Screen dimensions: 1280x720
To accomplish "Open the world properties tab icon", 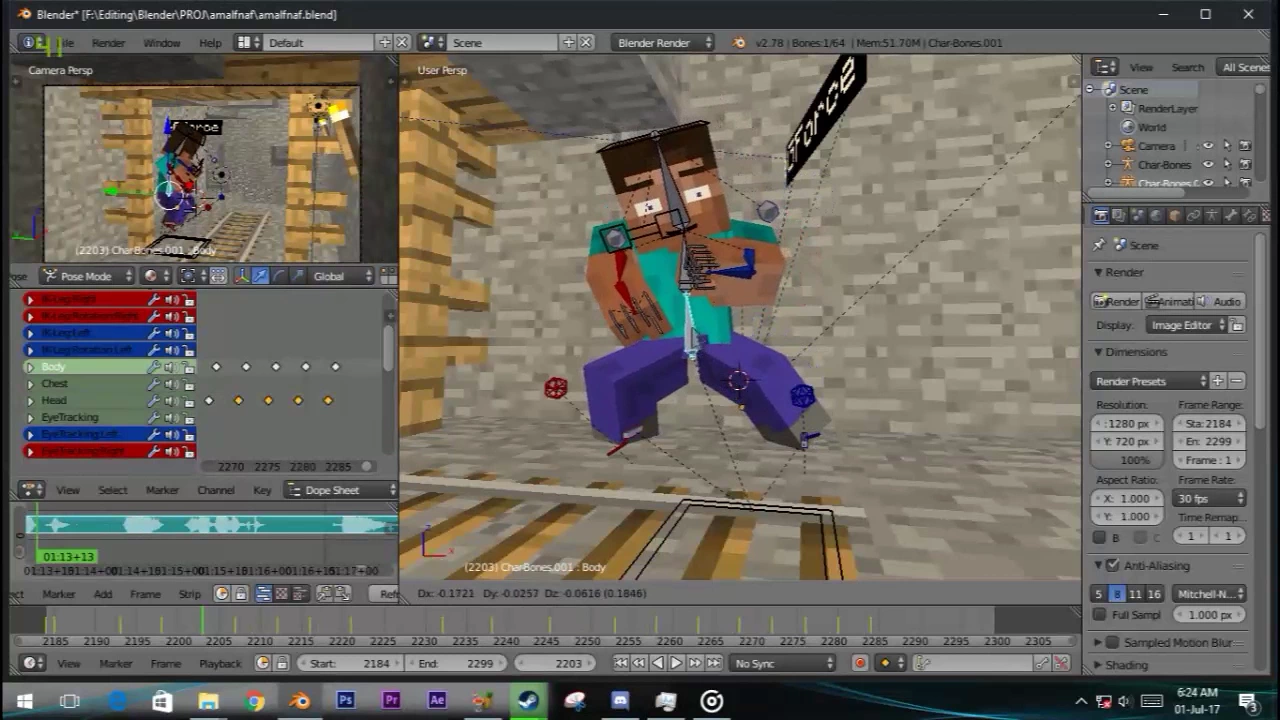I will tap(1156, 215).
